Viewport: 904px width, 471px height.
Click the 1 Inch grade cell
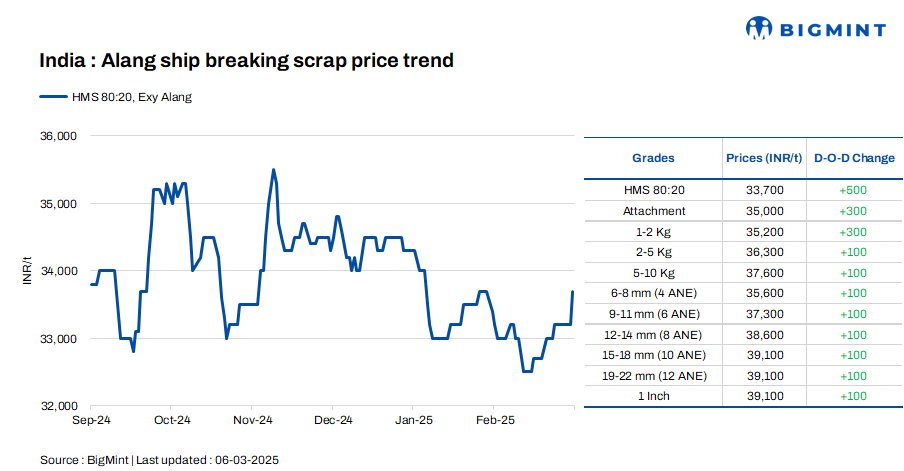coord(653,397)
